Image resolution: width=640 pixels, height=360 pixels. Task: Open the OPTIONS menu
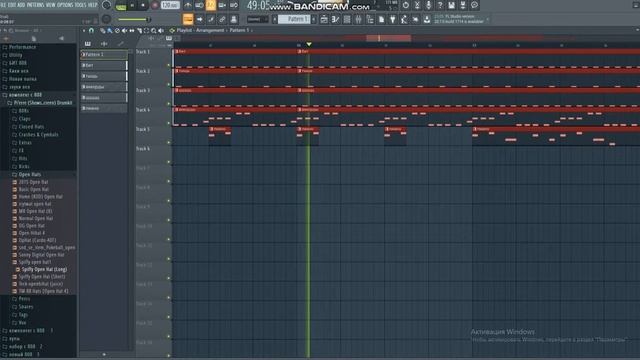(65, 5)
